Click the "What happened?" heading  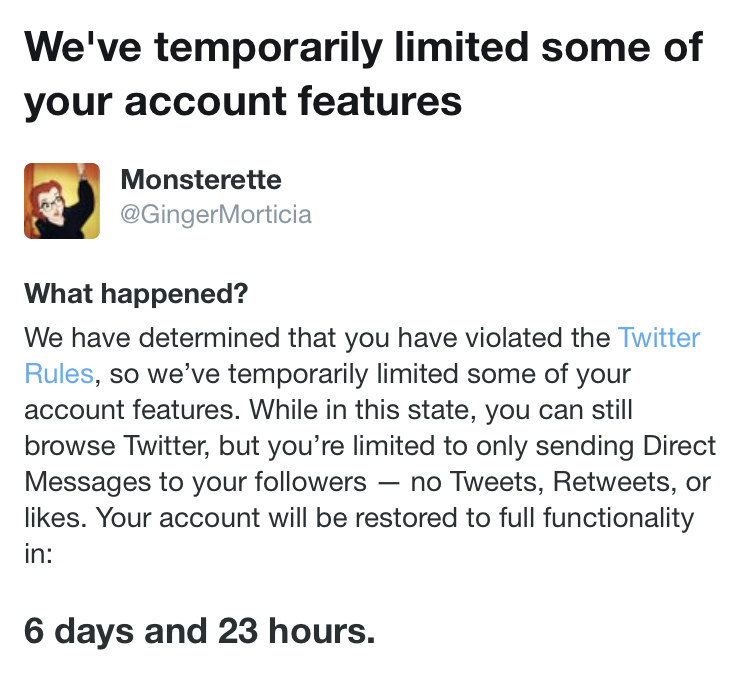(x=136, y=293)
